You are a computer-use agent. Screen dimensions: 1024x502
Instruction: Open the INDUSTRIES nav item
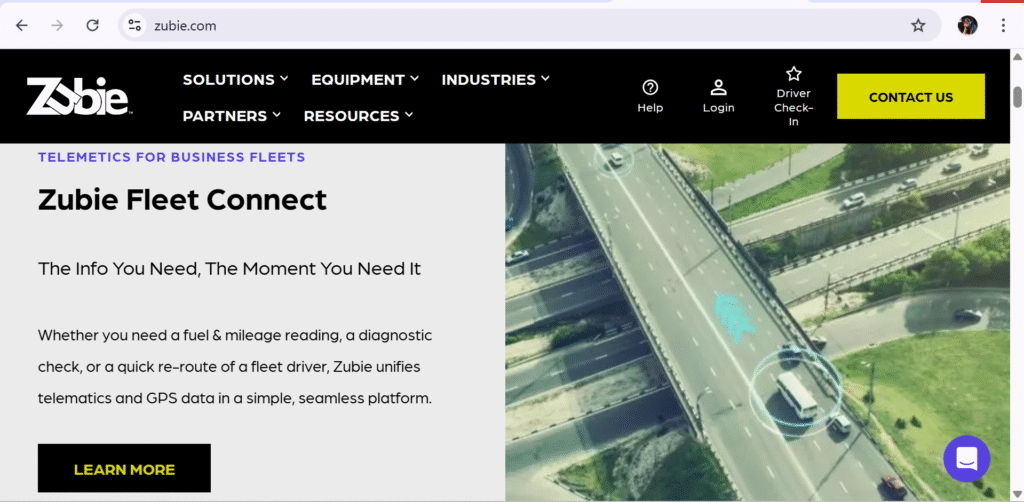tap(488, 80)
